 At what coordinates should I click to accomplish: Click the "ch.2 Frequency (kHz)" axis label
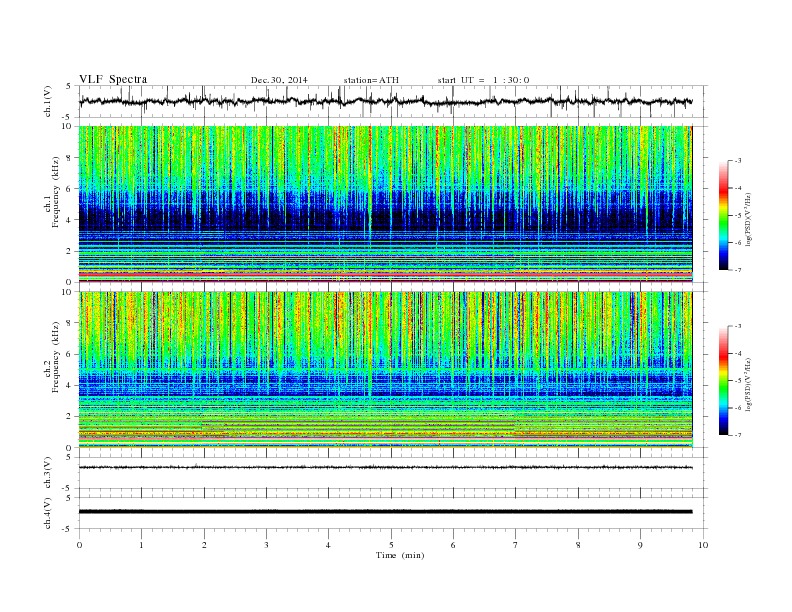(x=52, y=357)
